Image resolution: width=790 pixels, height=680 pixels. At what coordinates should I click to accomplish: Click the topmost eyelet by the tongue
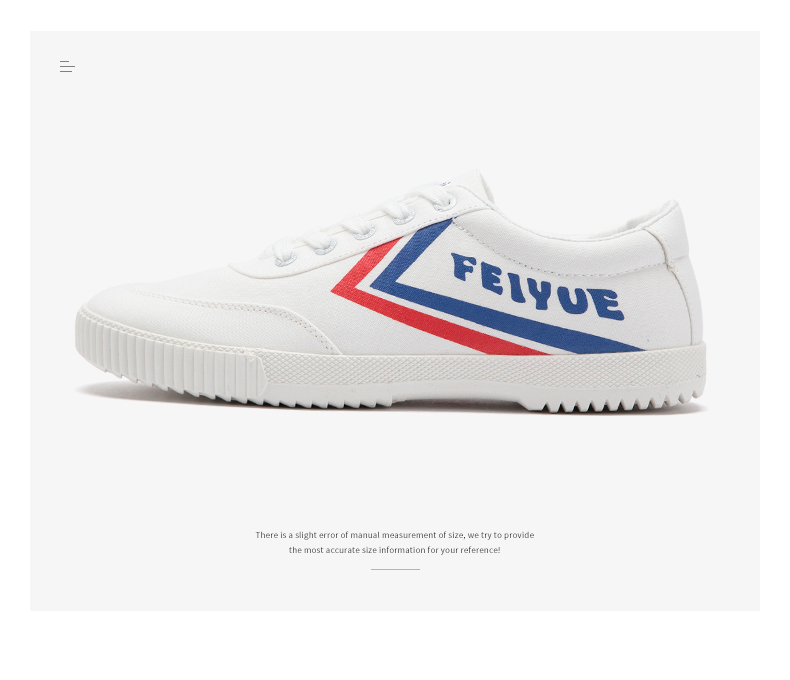click(x=445, y=202)
